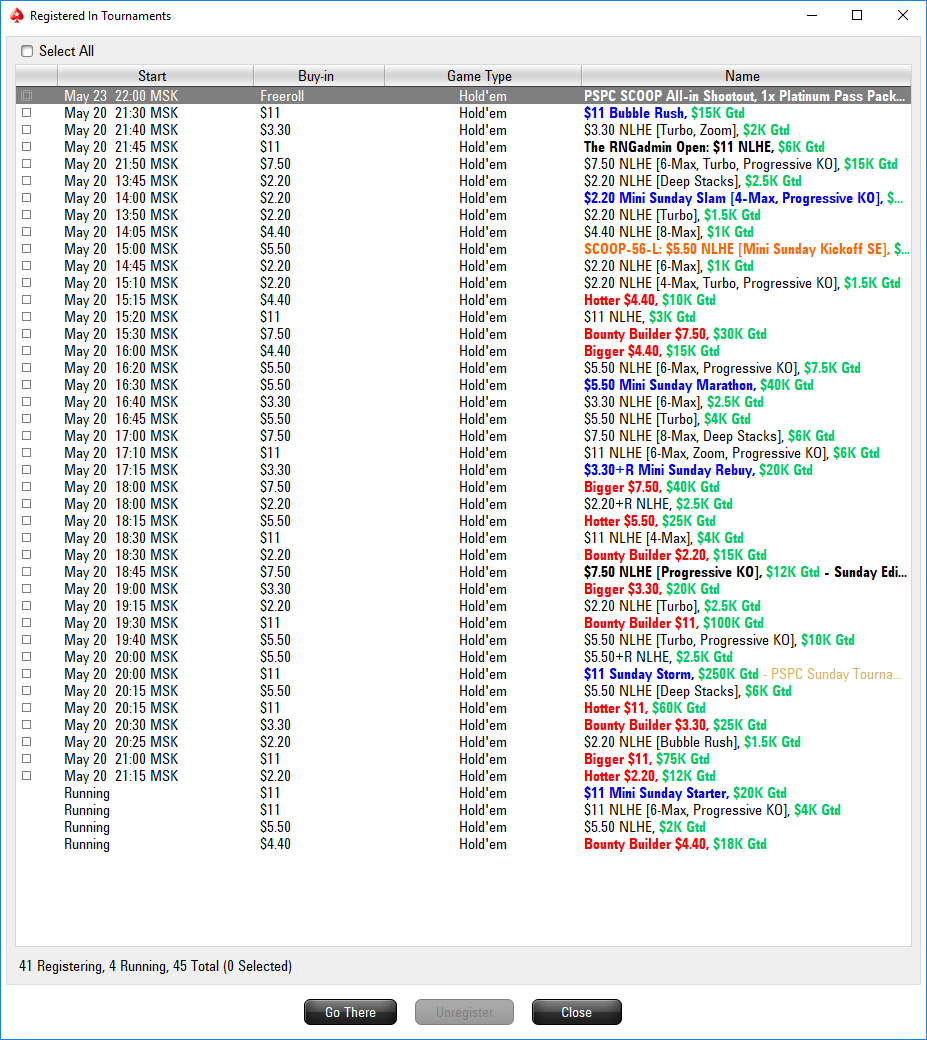
Task: Select the PSPC SCOOP All-in Shootout row
Action: 464,96
